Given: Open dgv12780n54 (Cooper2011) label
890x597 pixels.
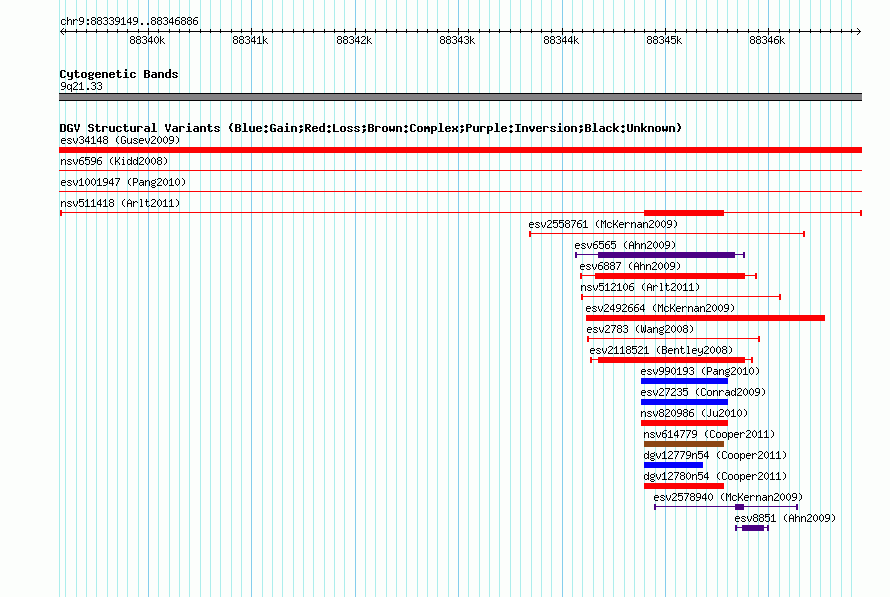Looking at the screenshot, I should pos(715,476).
